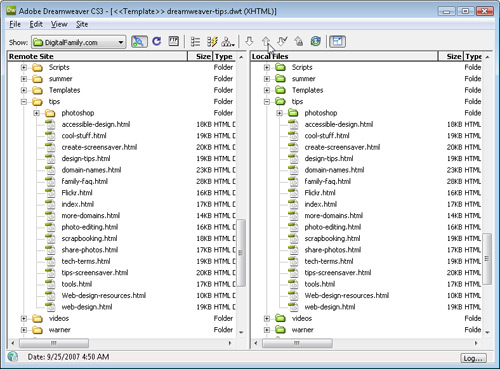Switch to Site Files view icon

coord(195,42)
